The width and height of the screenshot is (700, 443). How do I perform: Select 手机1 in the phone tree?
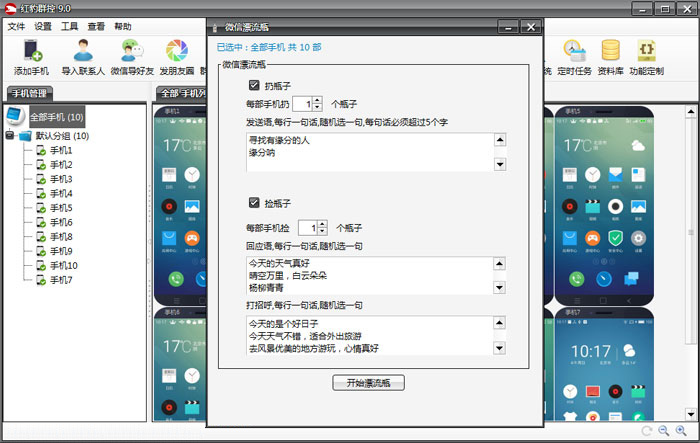click(60, 150)
